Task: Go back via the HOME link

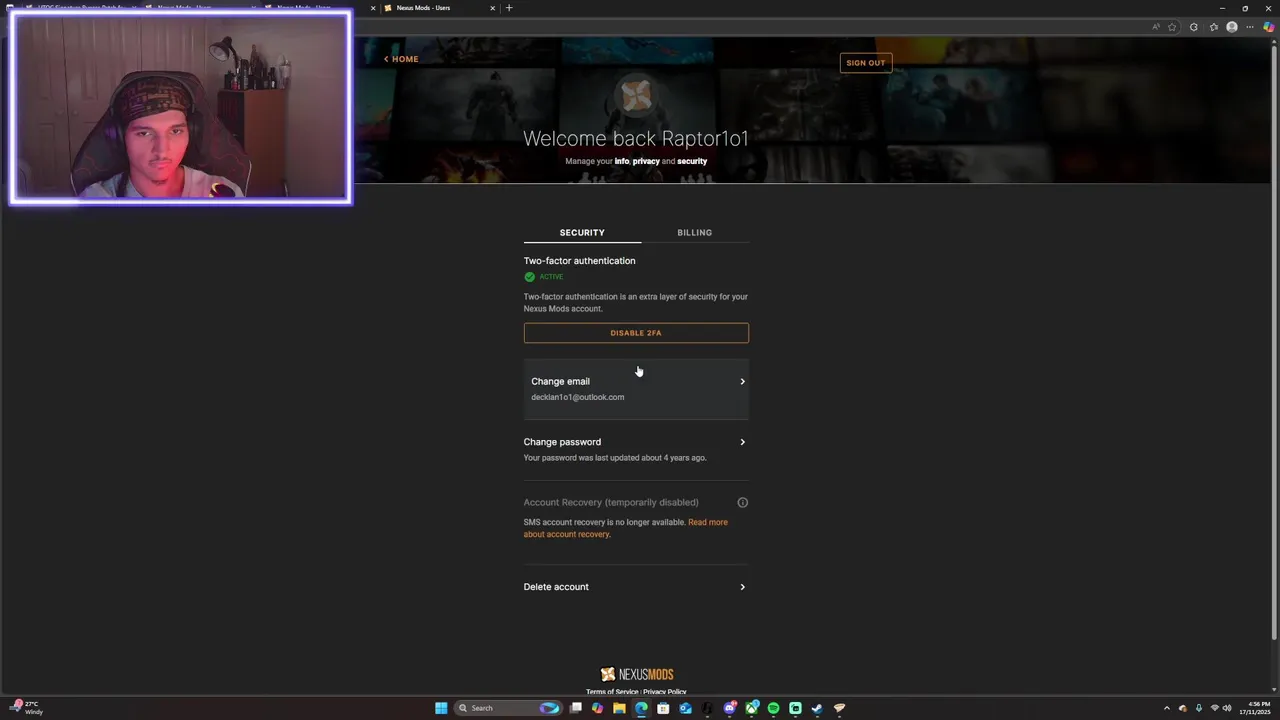Action: (401, 59)
